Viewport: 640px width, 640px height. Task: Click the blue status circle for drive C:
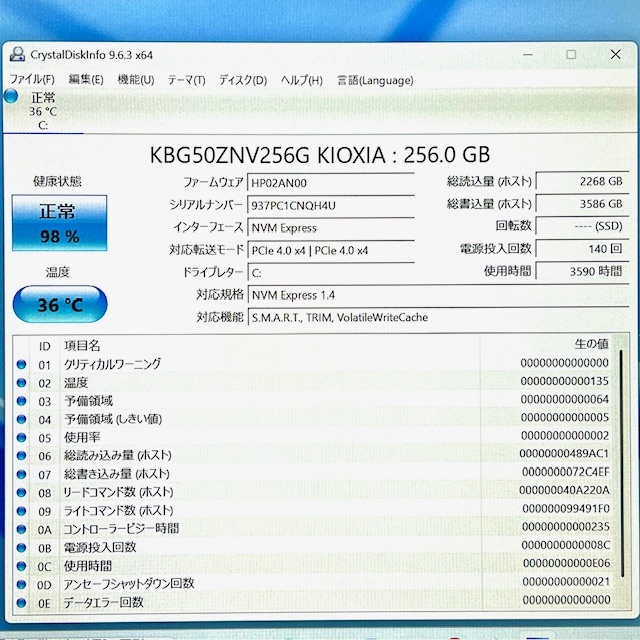click(x=11, y=96)
